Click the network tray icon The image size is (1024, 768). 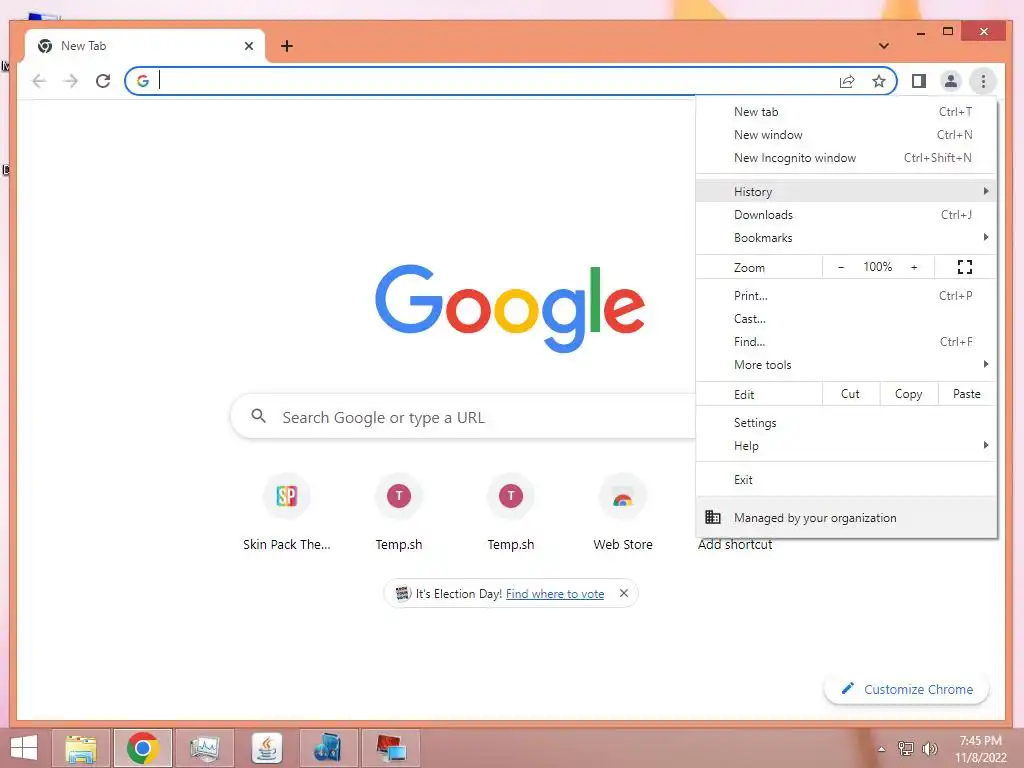click(906, 748)
